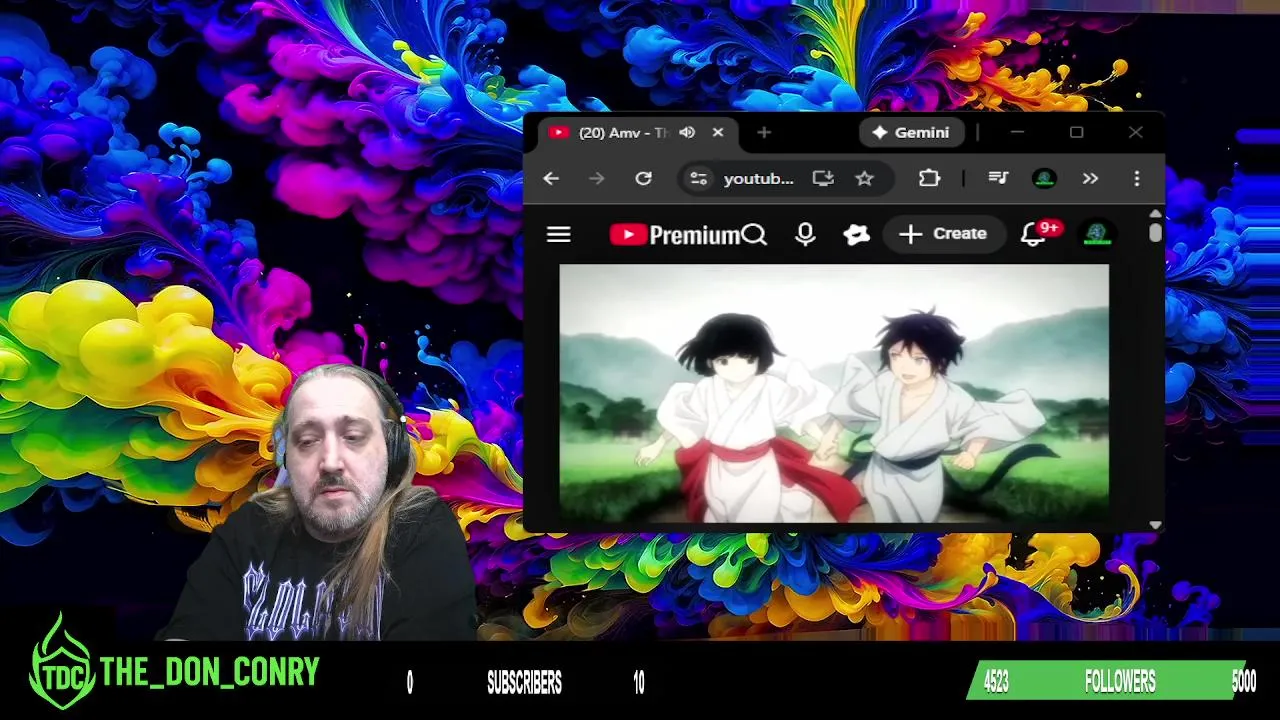Click the install app icon in address bar
This screenshot has height=720, width=1280.
coord(823,178)
